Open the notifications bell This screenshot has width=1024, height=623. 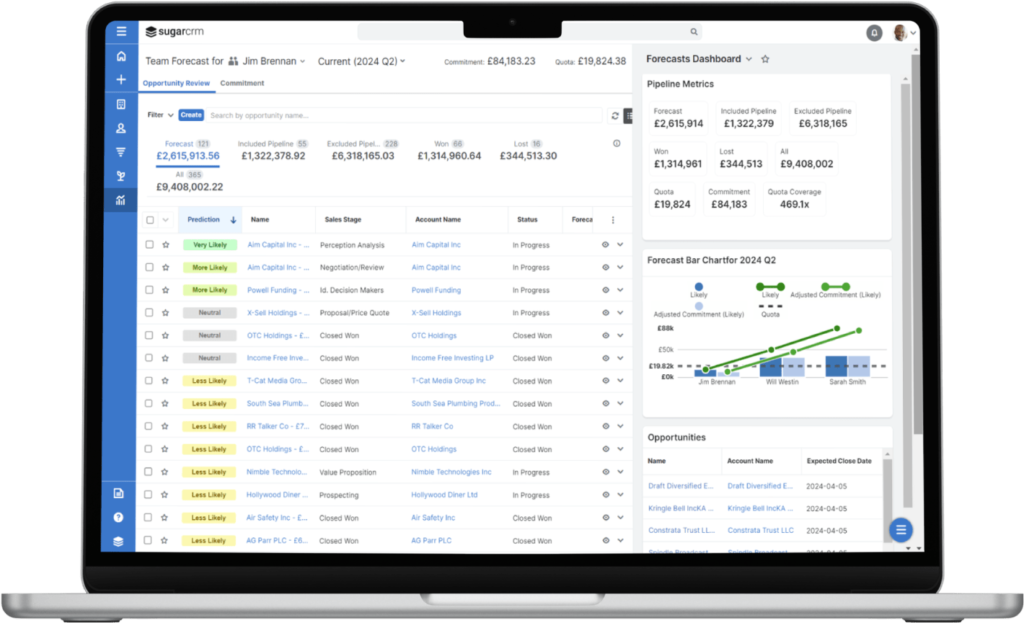874,33
